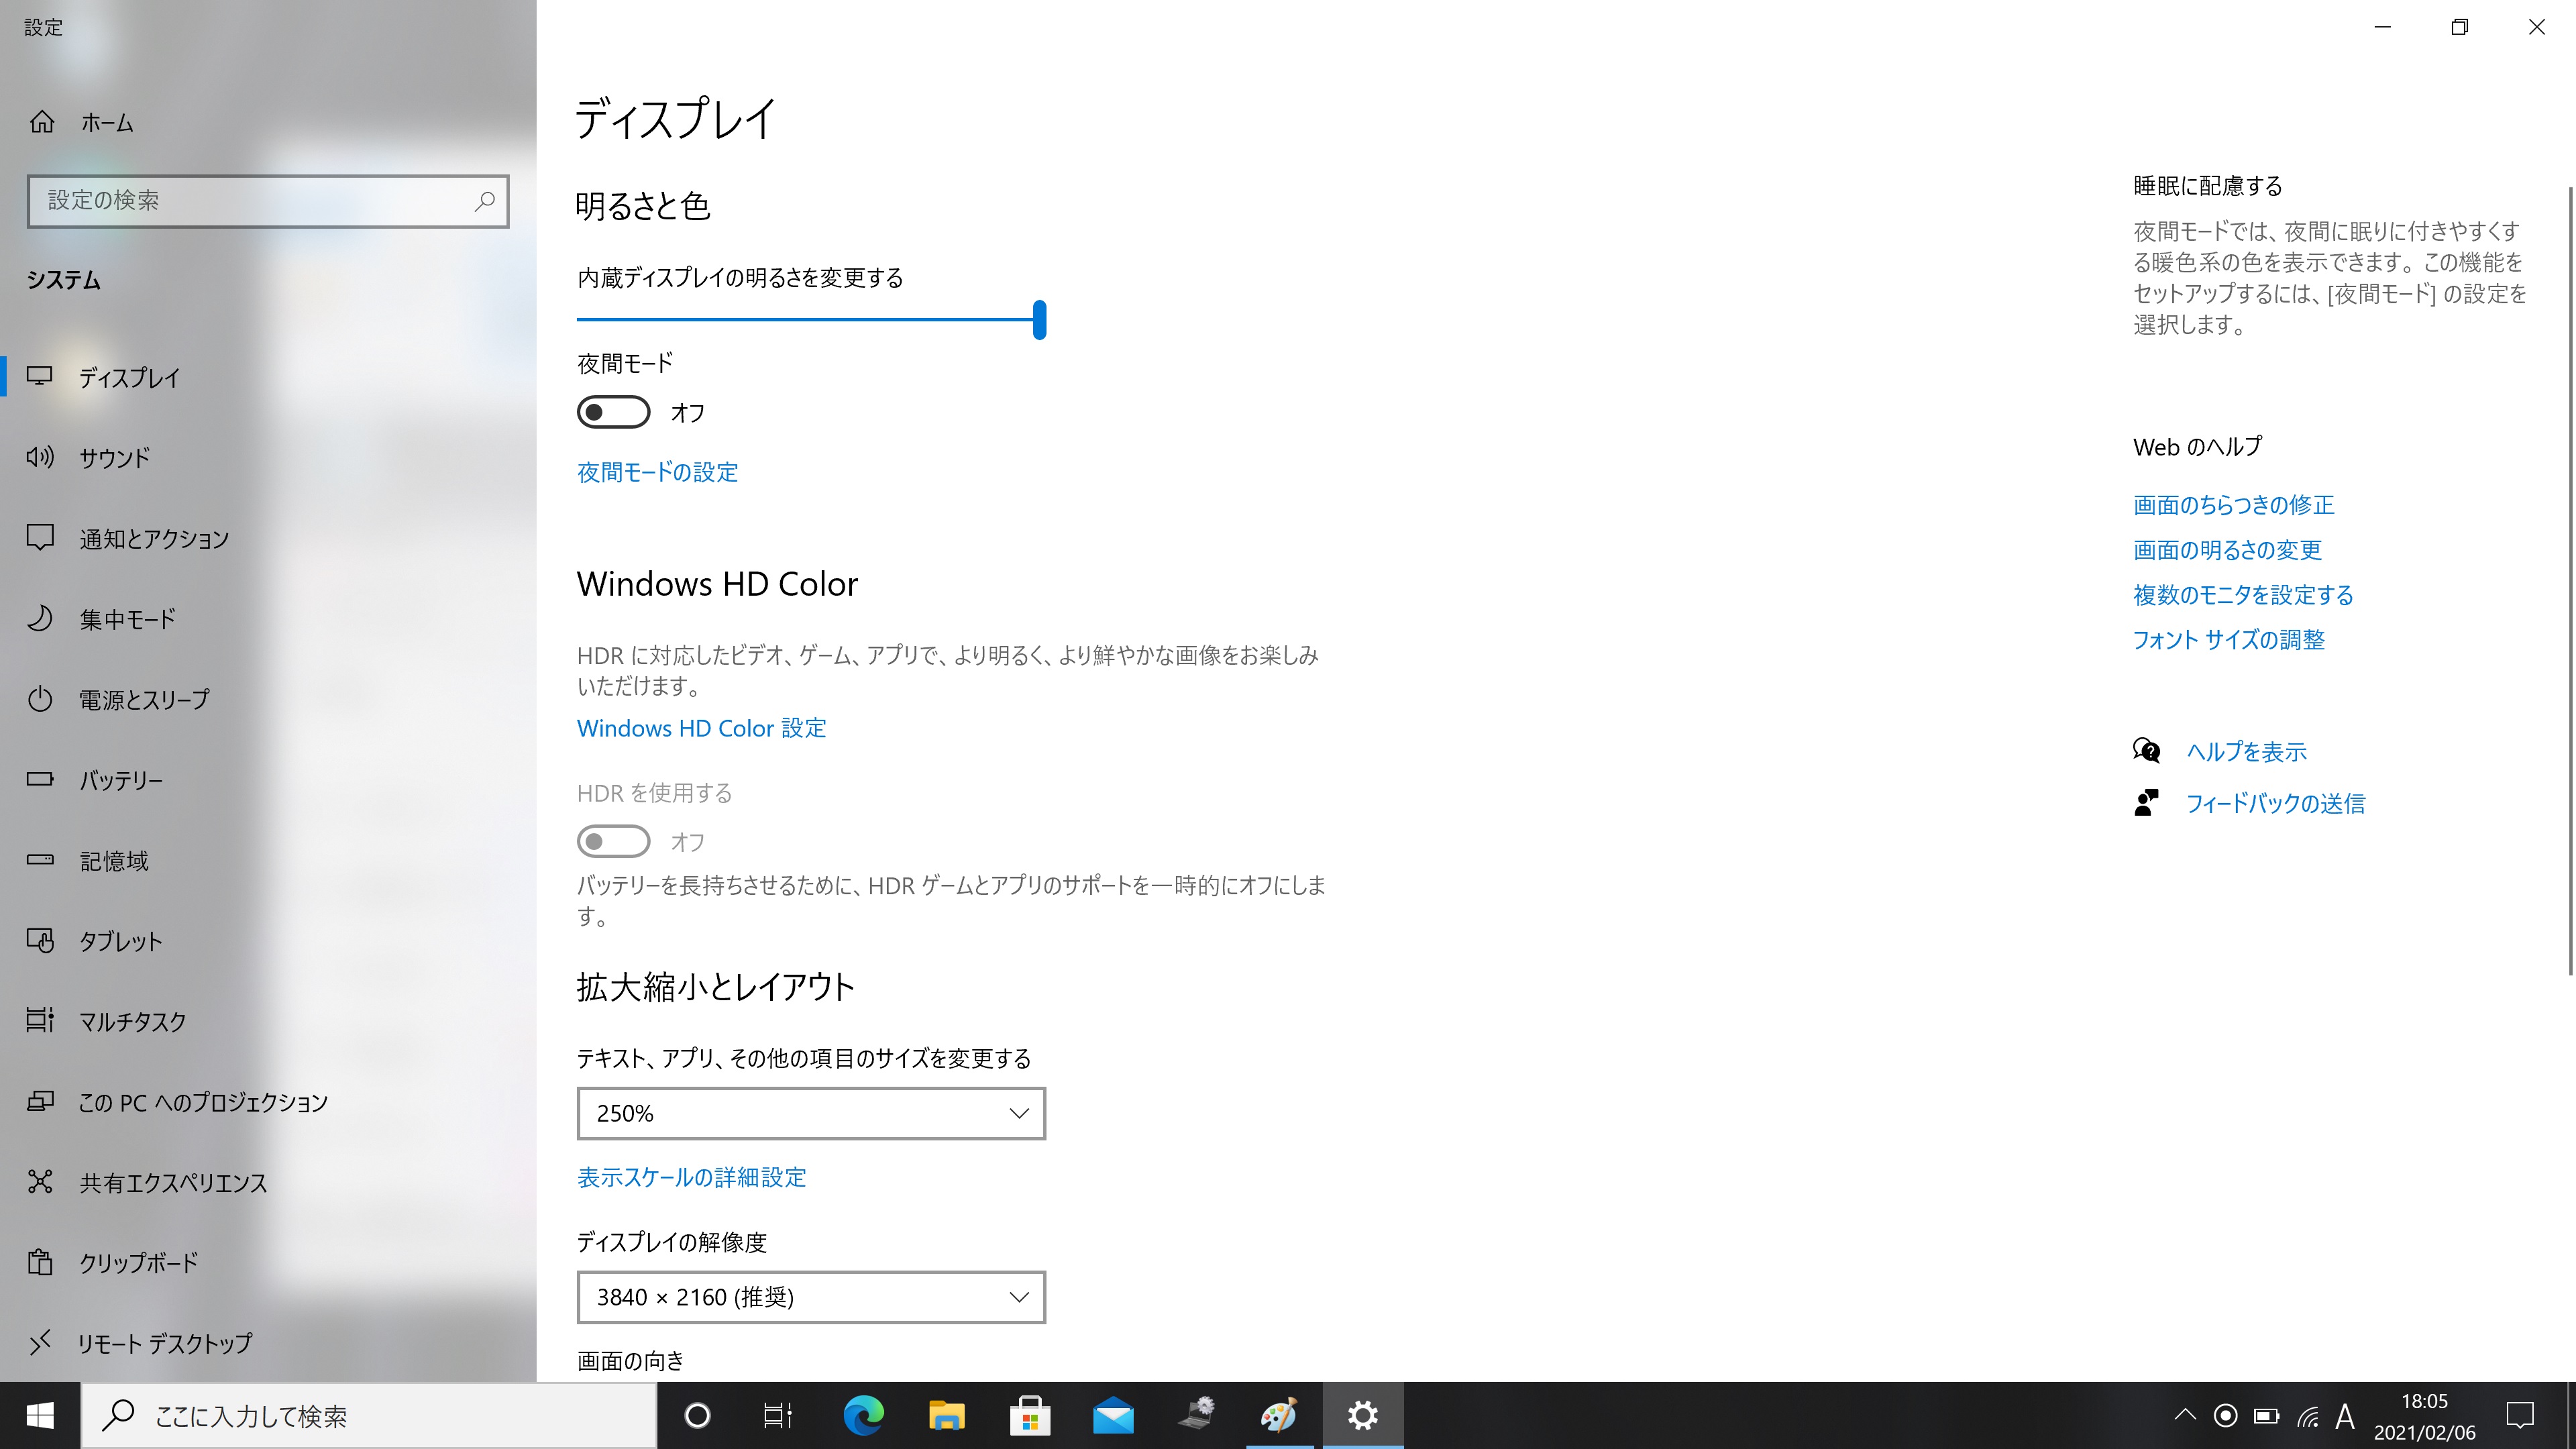This screenshot has height=1449, width=2576.
Task: Click the Multitasking icon in sidebar
Action: point(40,1020)
